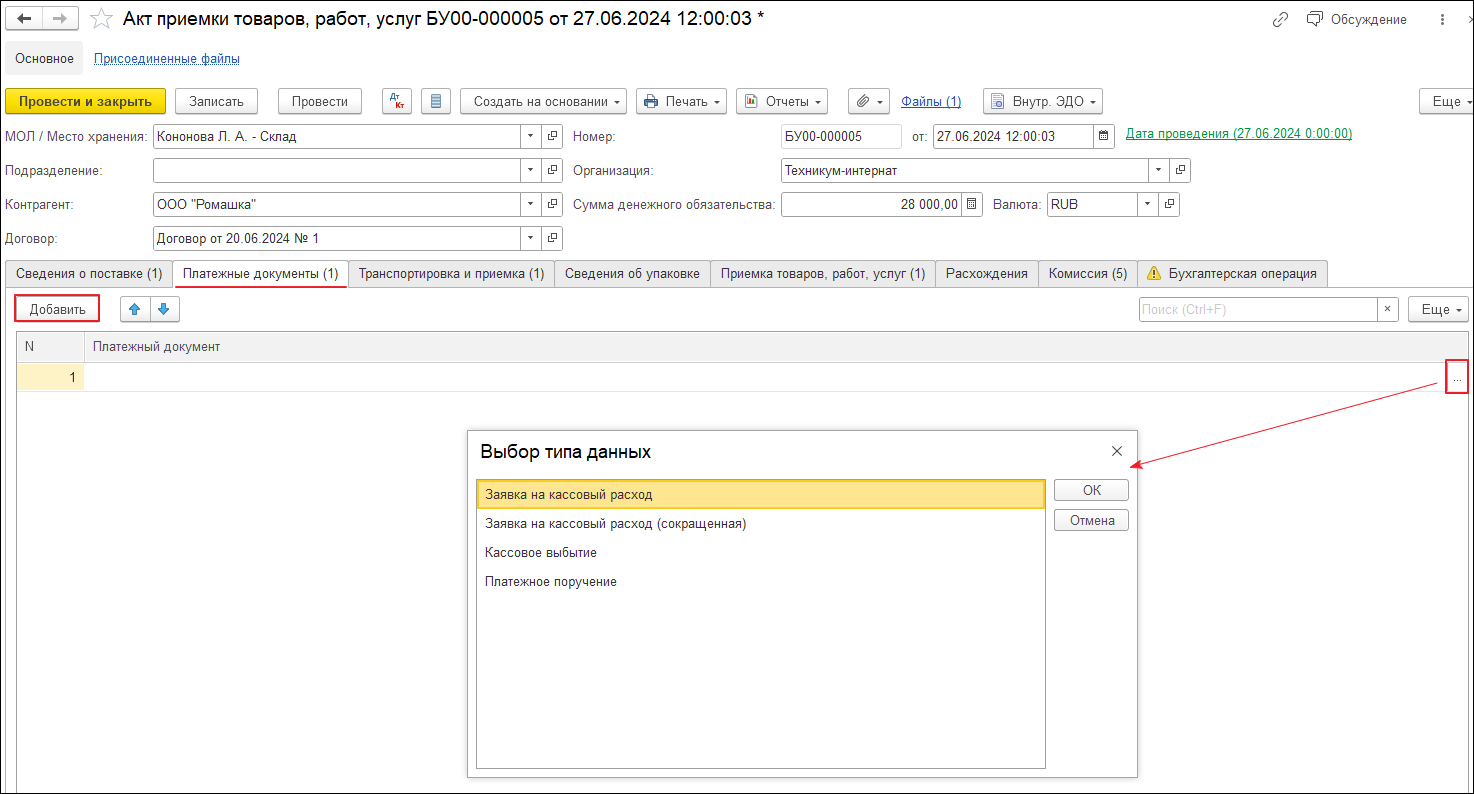Open the Расхождения tab

(x=987, y=273)
